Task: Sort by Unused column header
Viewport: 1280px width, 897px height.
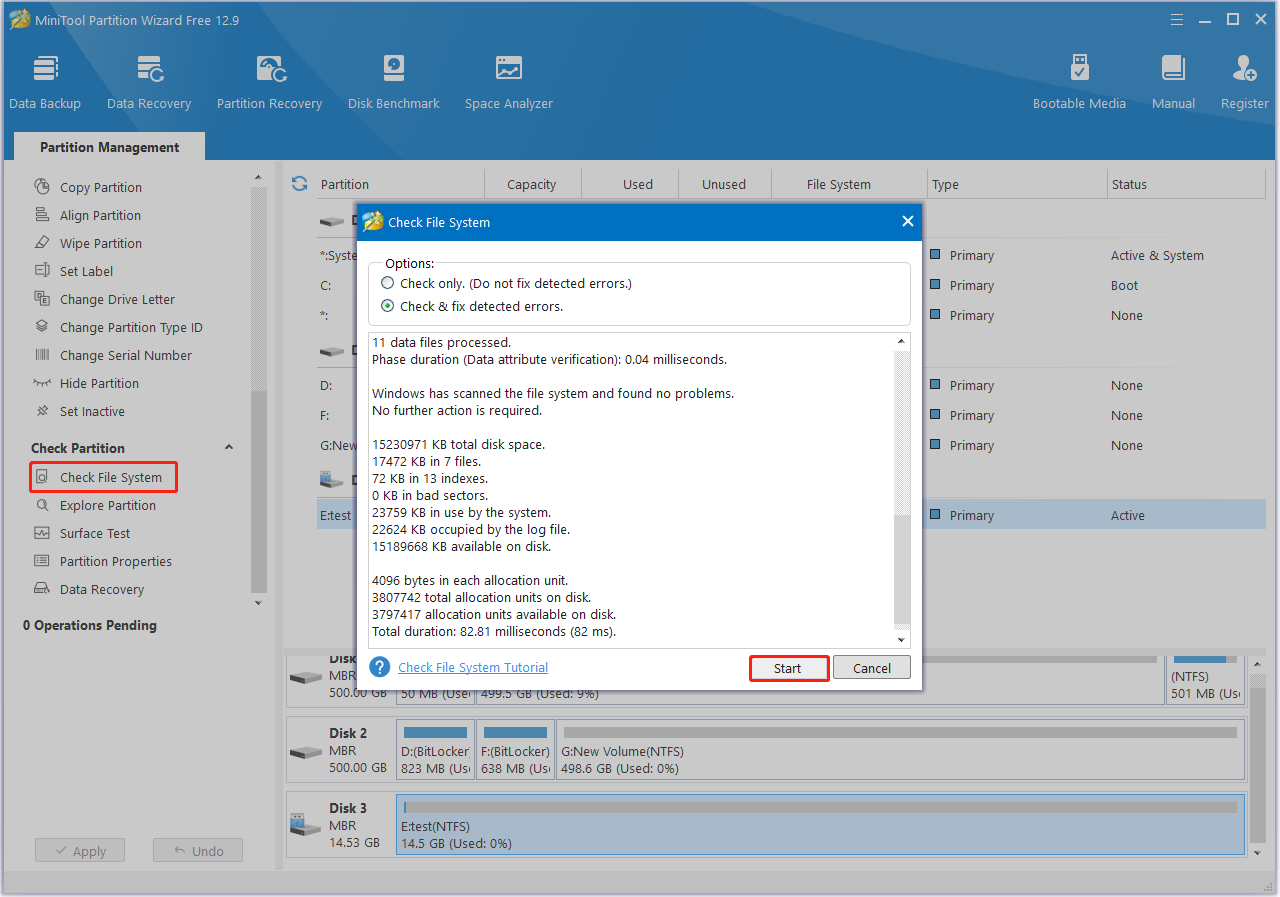Action: click(724, 184)
